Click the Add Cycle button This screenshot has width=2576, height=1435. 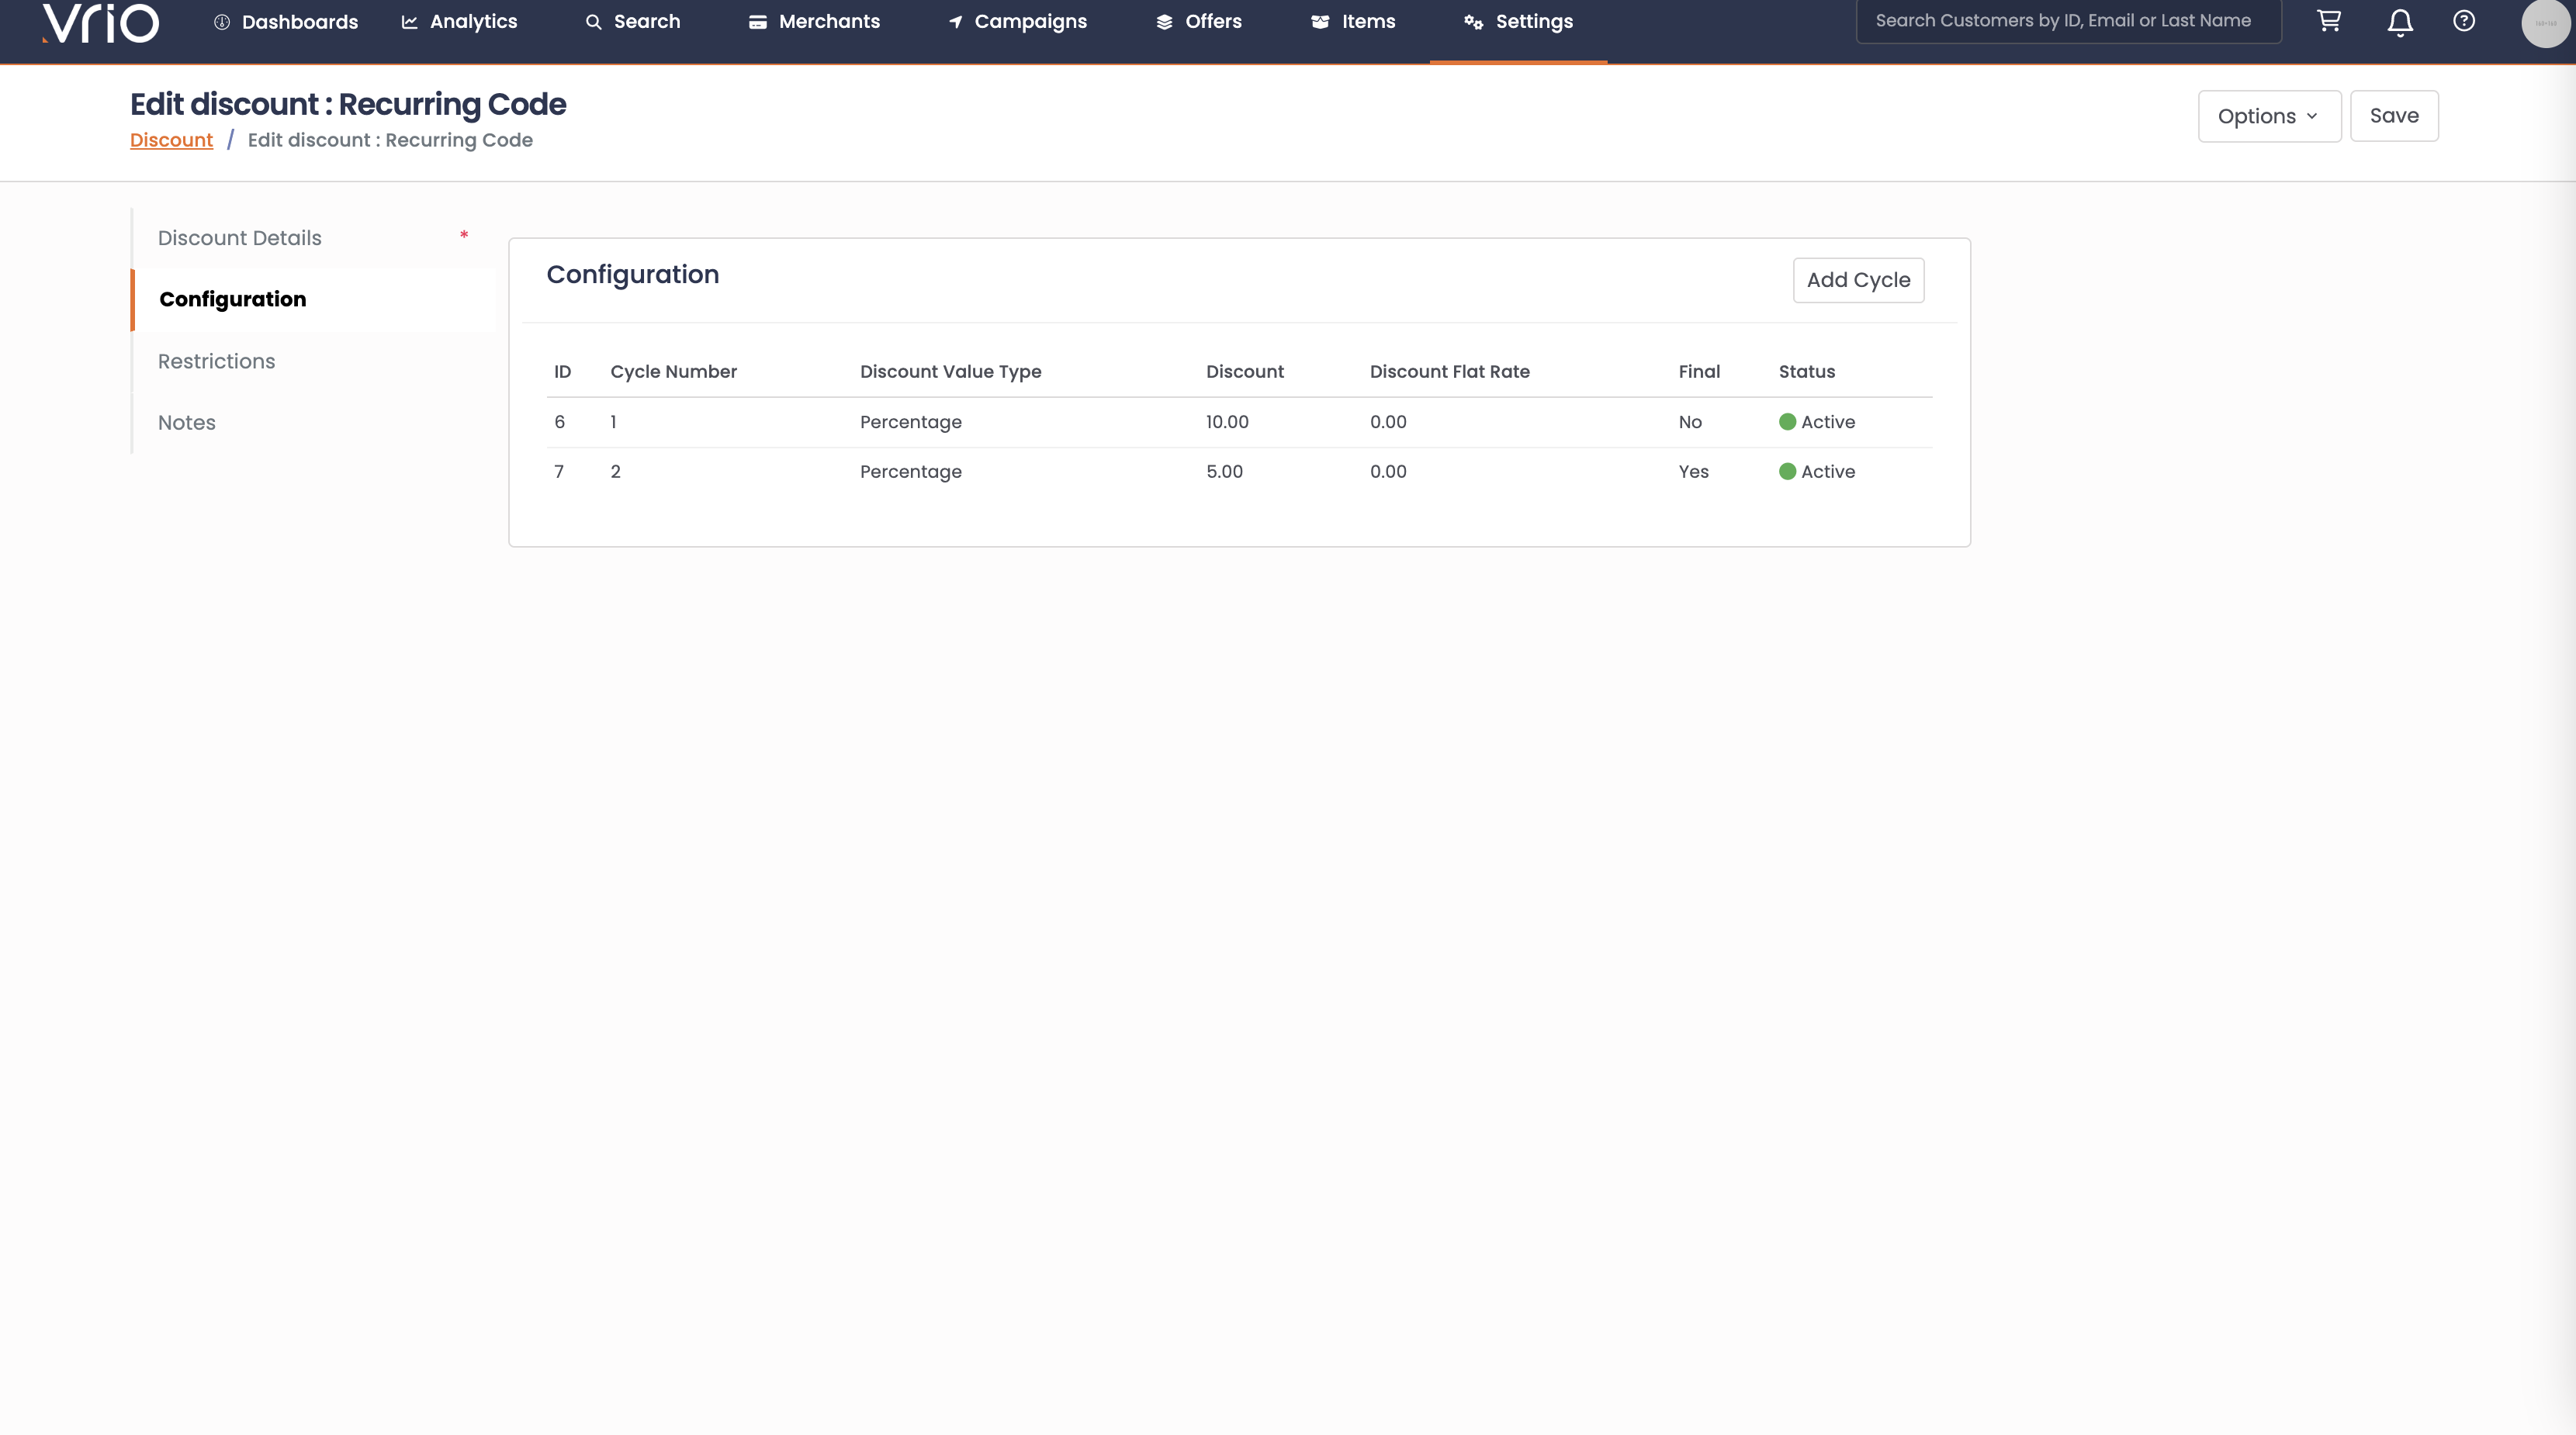(x=1857, y=280)
